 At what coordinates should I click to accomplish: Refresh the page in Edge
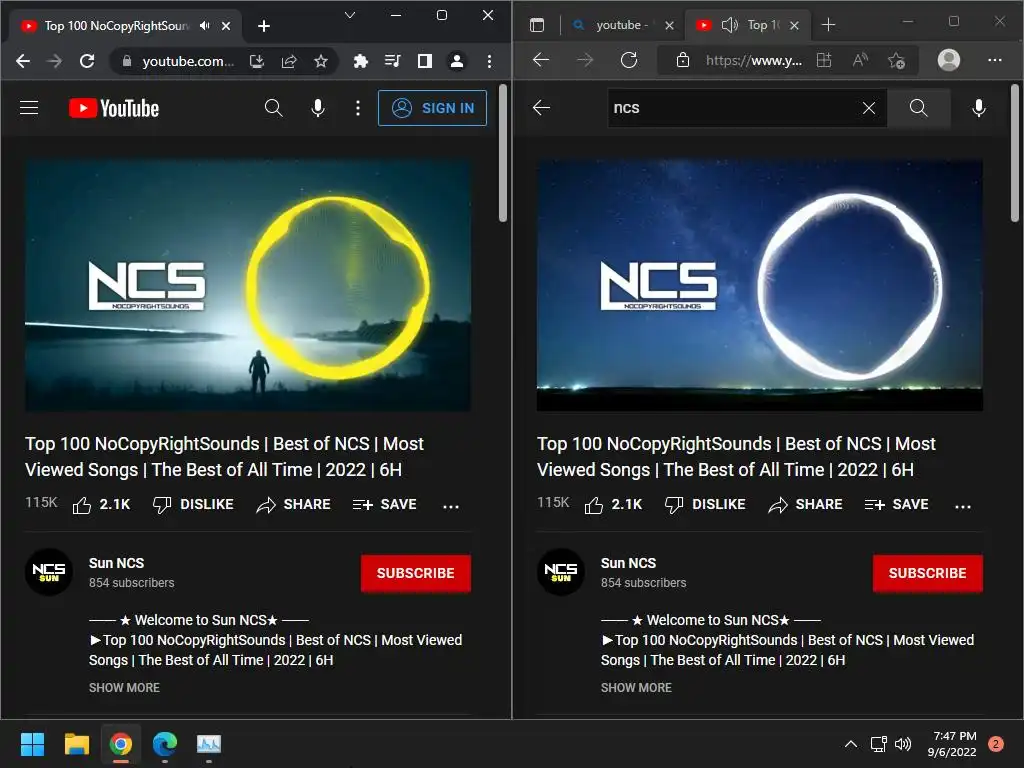[629, 60]
